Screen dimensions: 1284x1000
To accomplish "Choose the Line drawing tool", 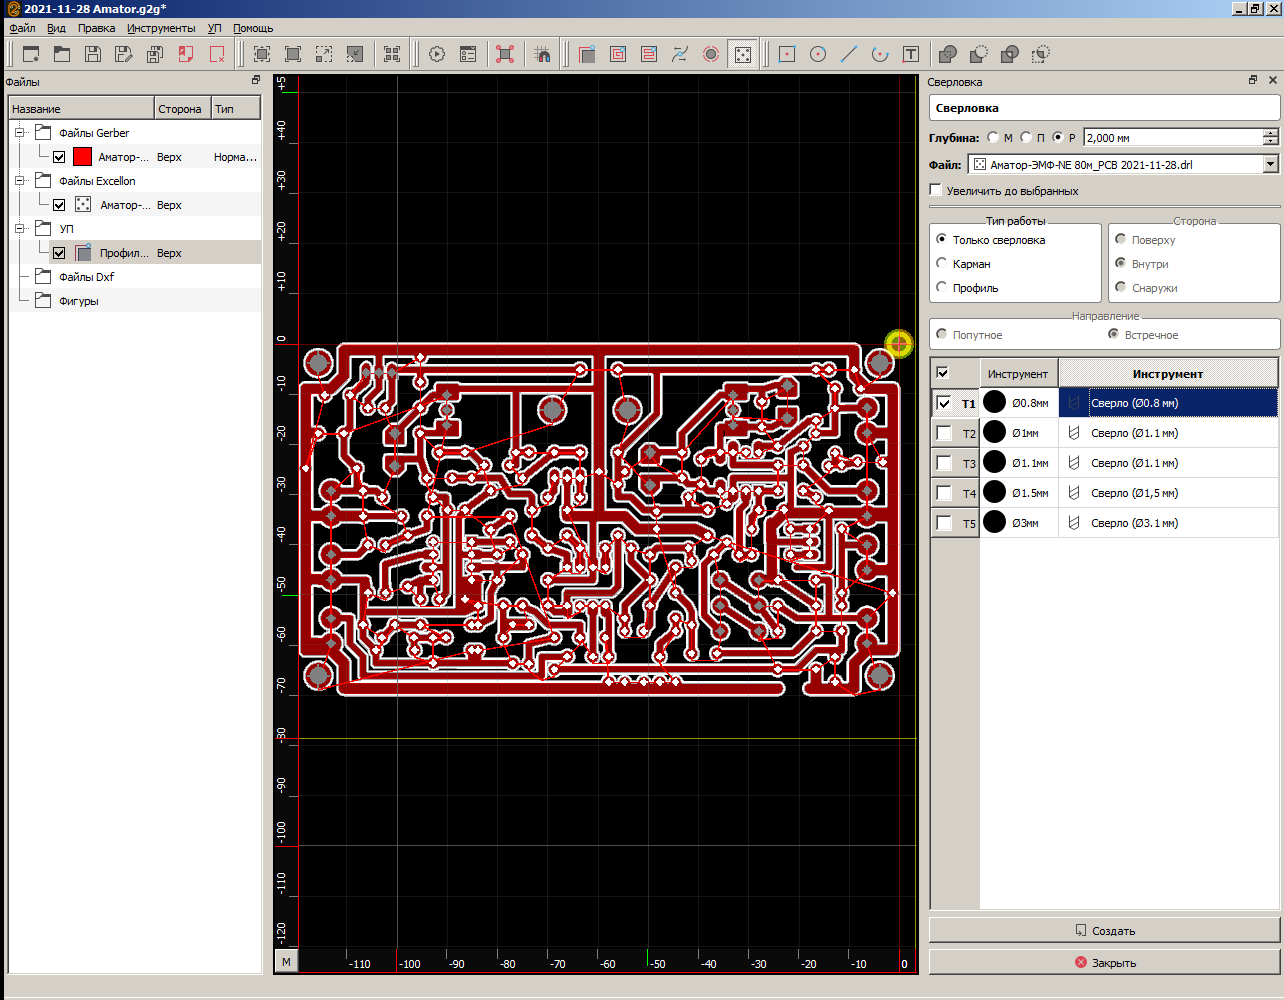I will click(x=849, y=54).
